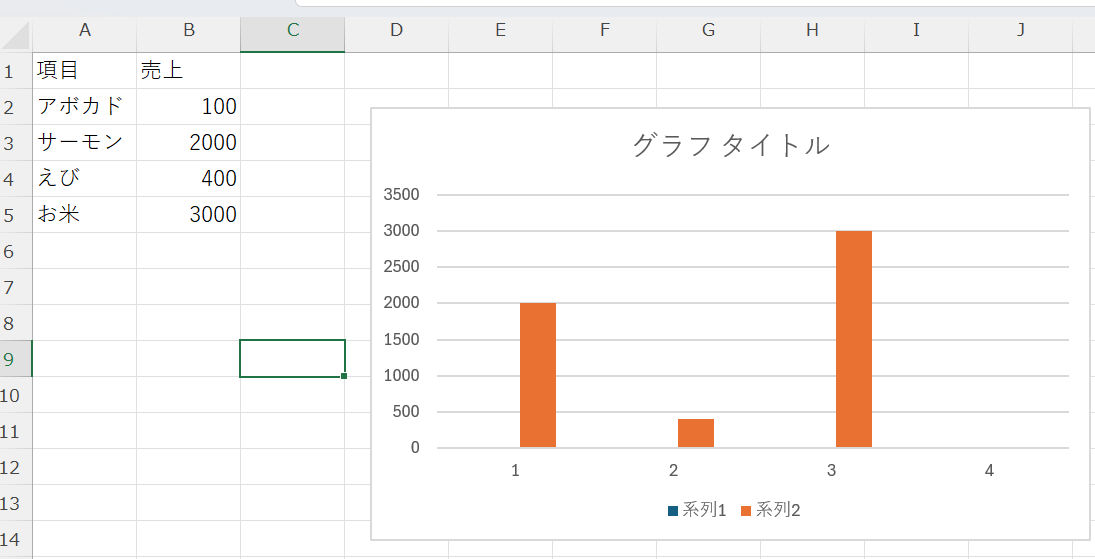Click column J header

(1020, 30)
